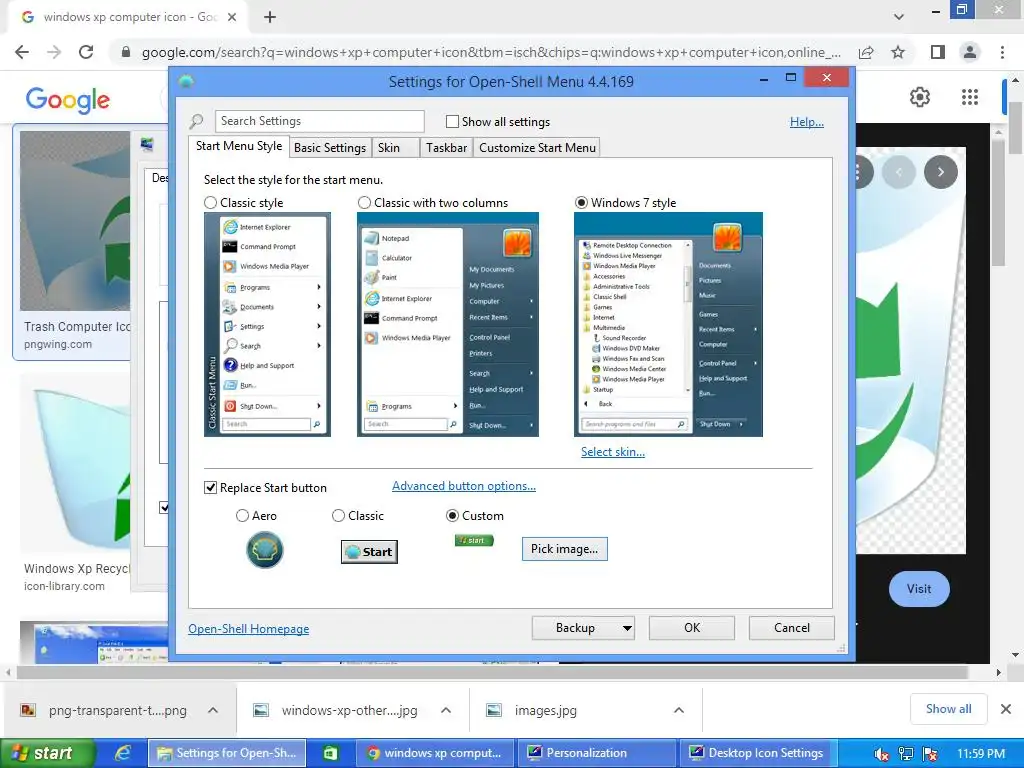Click the Help link
1024x768 pixels.
coord(807,121)
